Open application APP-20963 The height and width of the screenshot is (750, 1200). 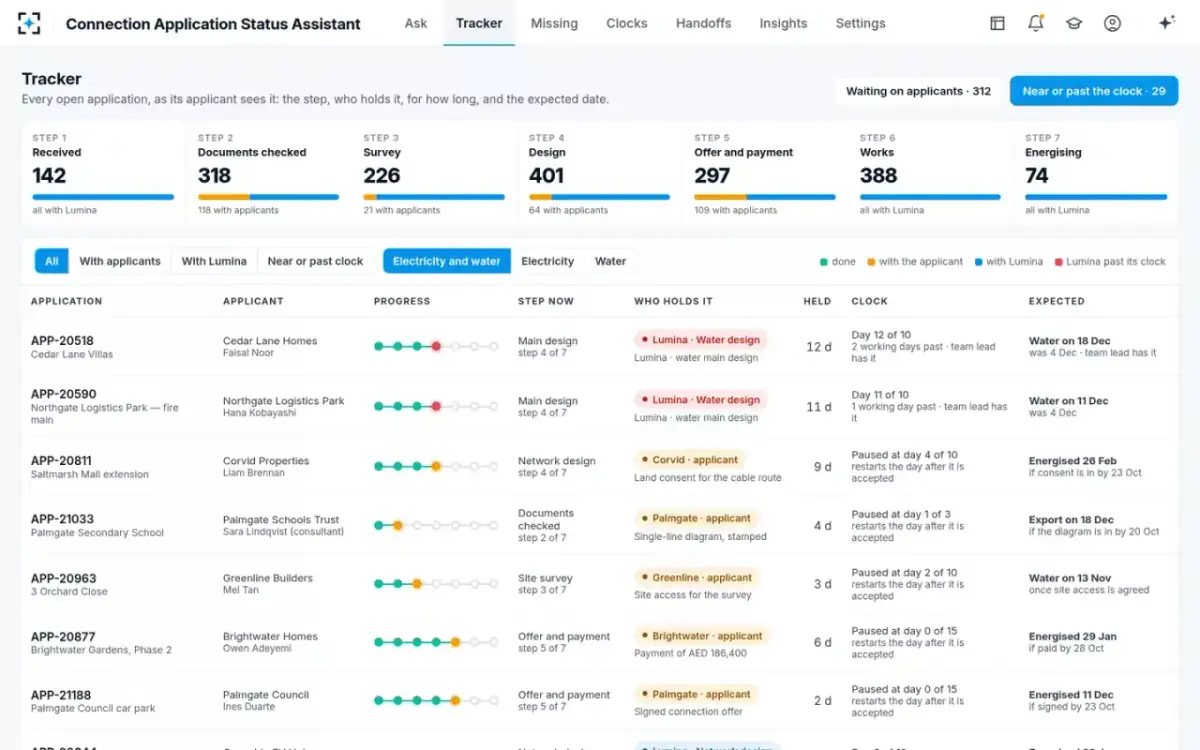63,578
